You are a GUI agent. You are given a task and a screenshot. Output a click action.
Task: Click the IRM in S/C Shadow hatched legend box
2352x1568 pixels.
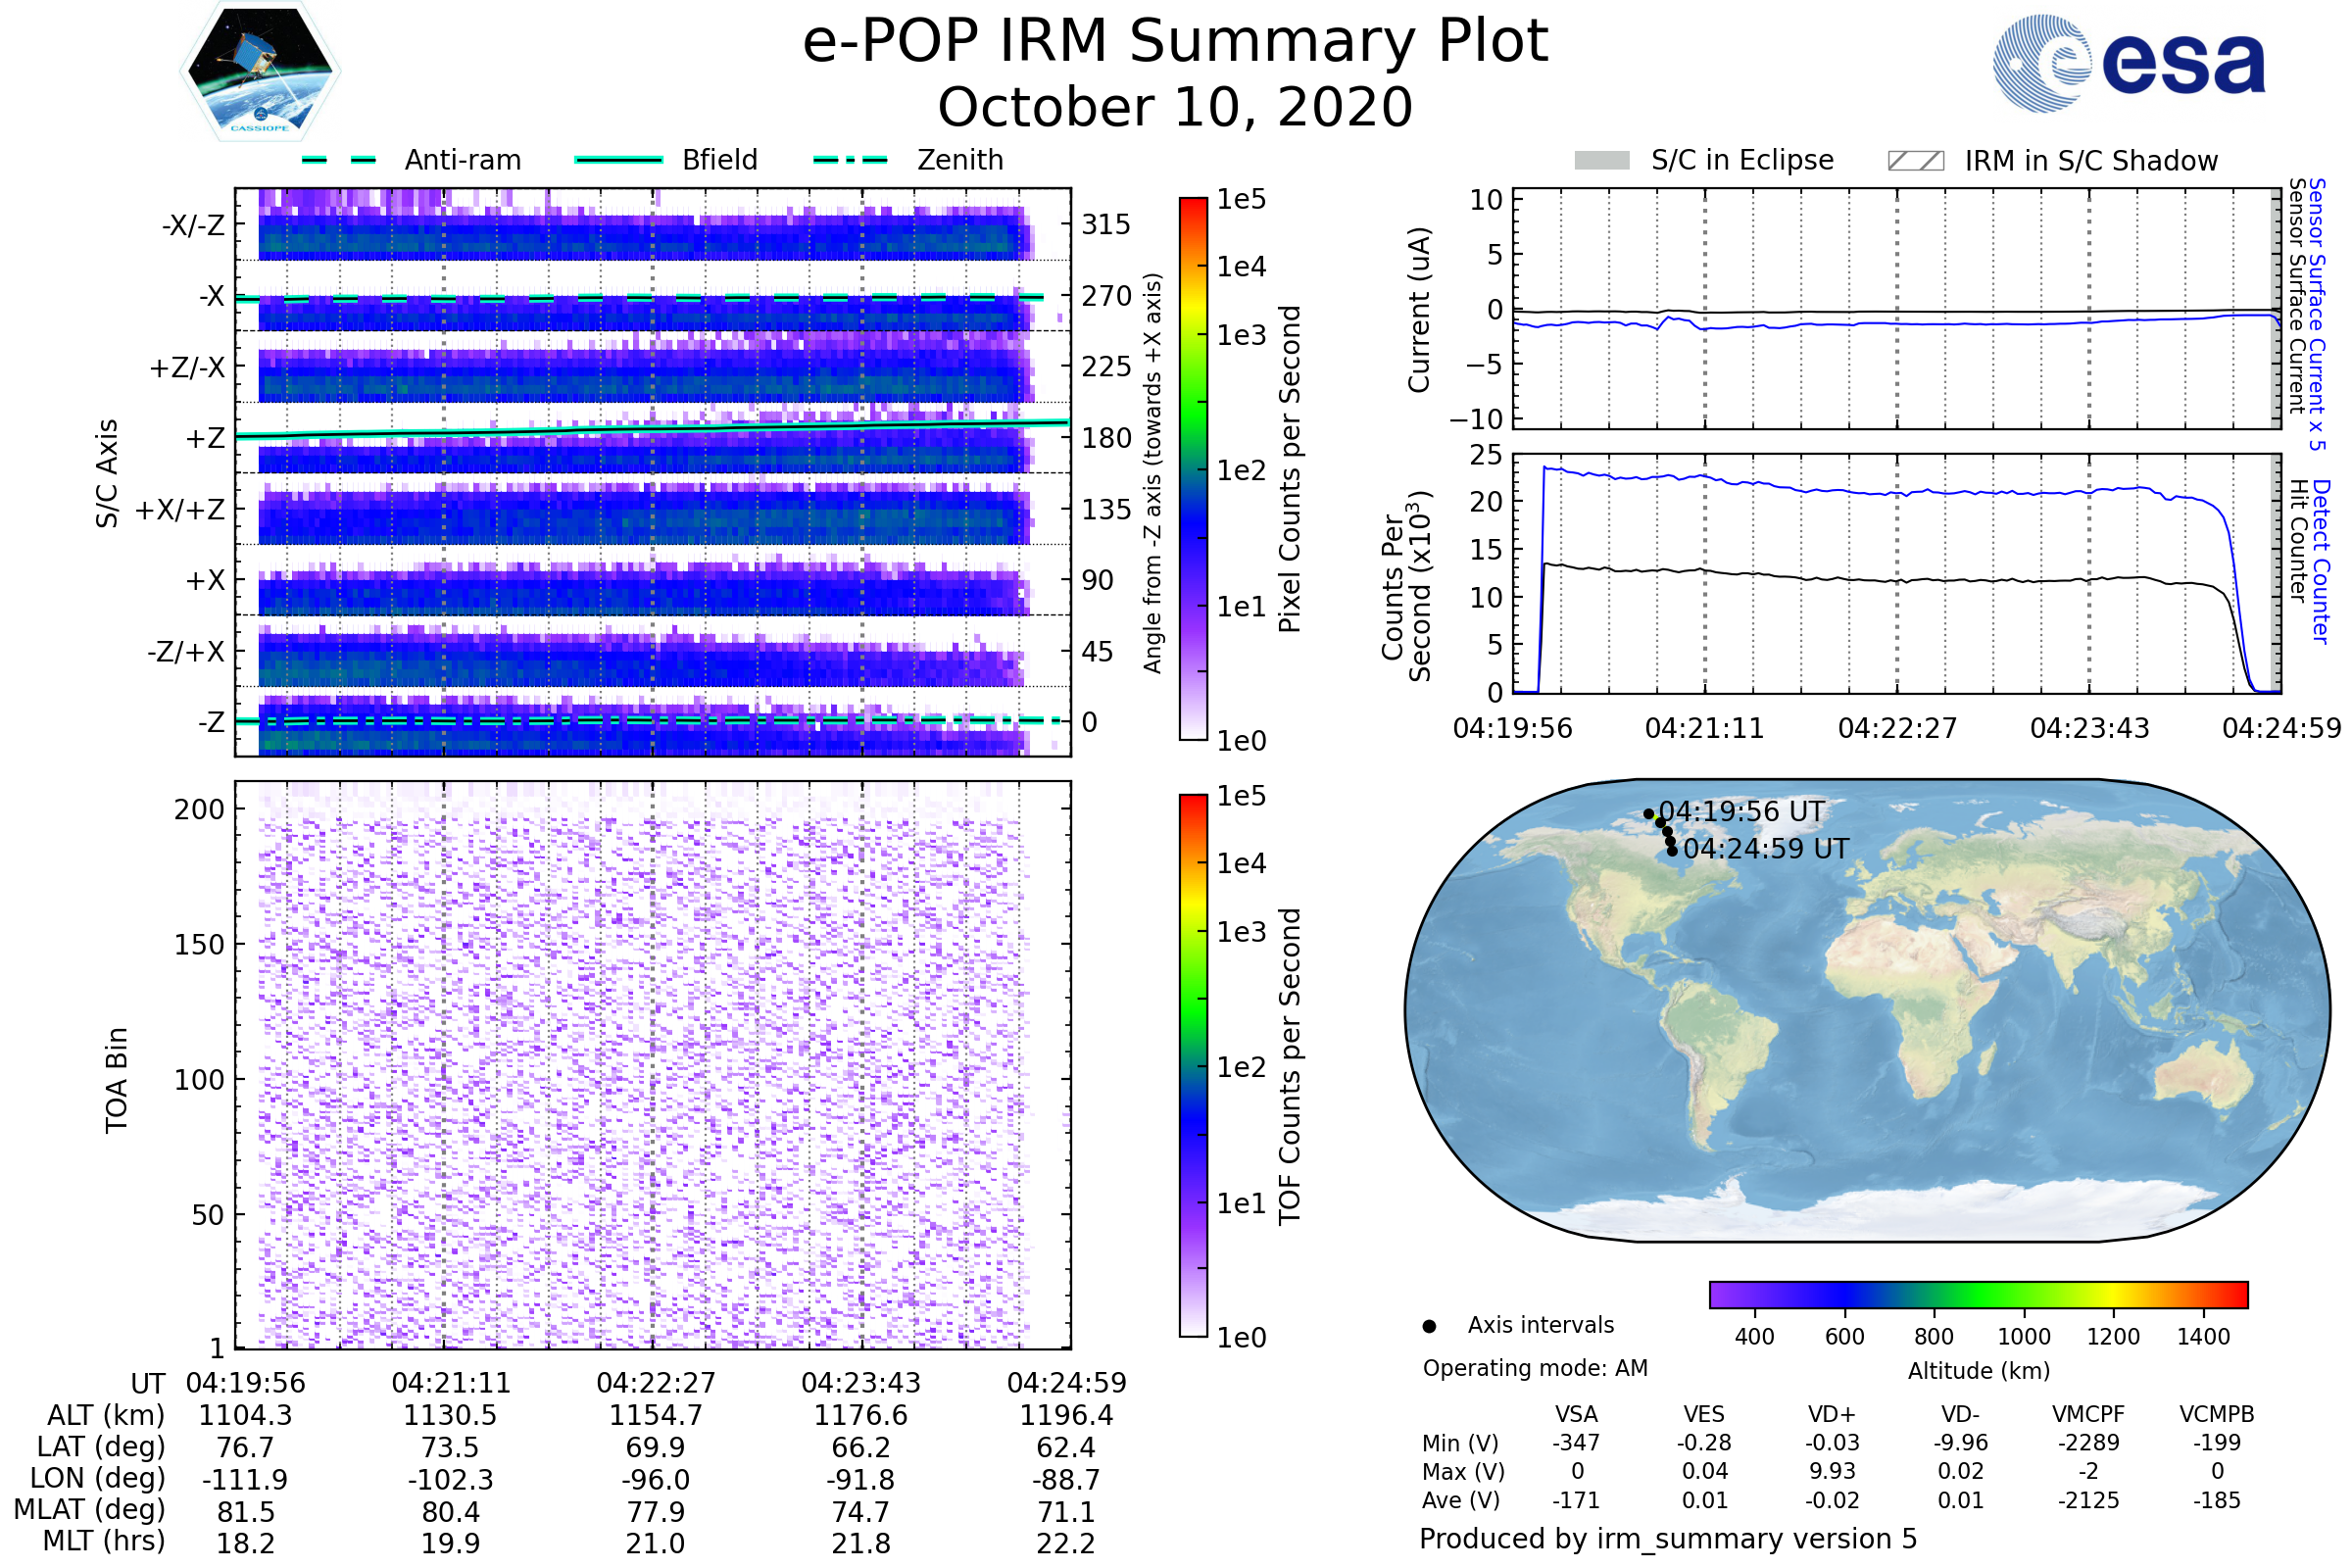1915,161
